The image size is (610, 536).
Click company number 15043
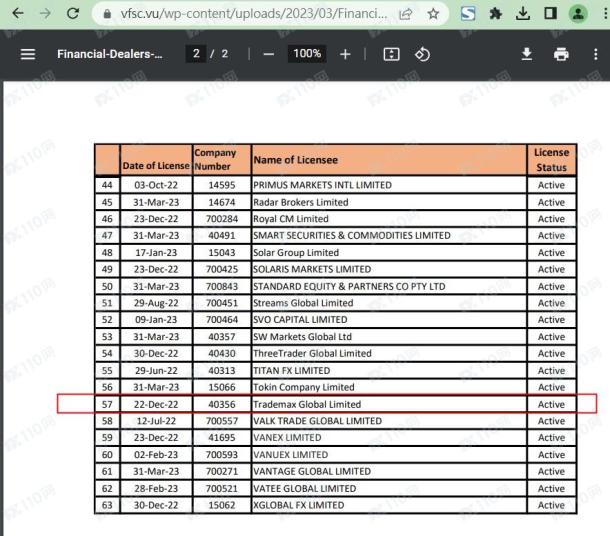(222, 253)
